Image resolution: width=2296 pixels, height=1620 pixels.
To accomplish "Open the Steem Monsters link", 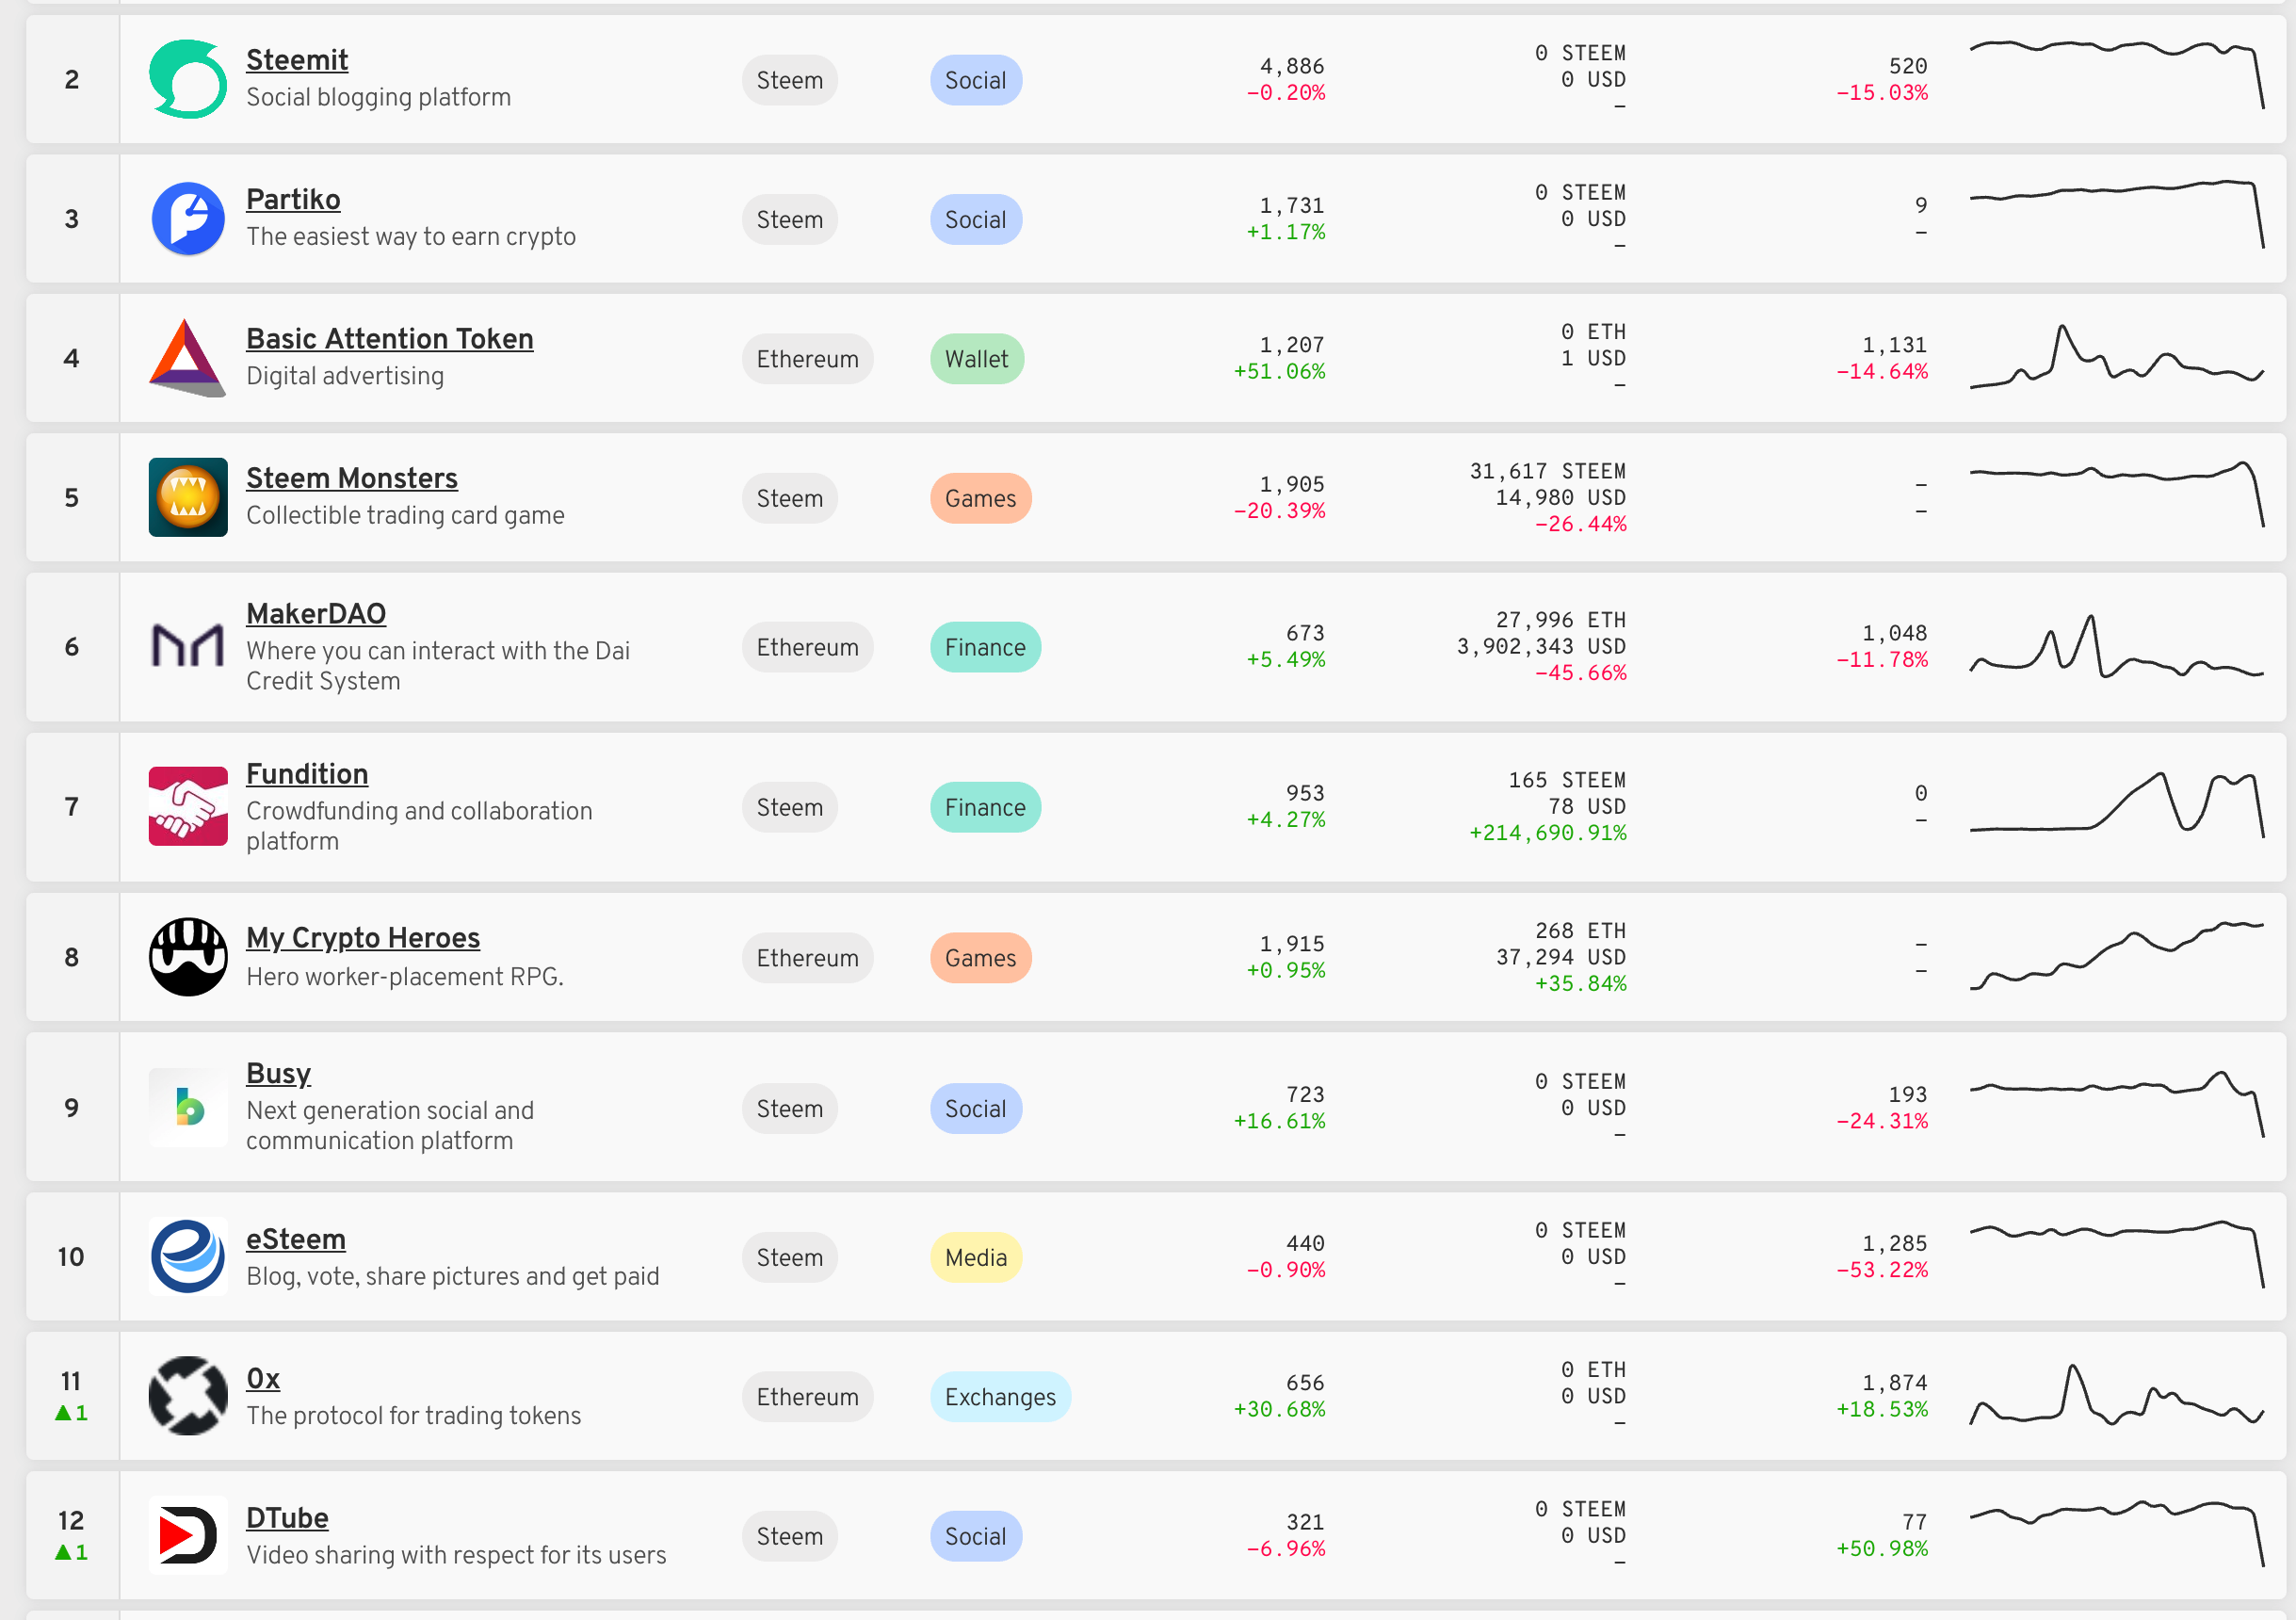I will point(352,478).
